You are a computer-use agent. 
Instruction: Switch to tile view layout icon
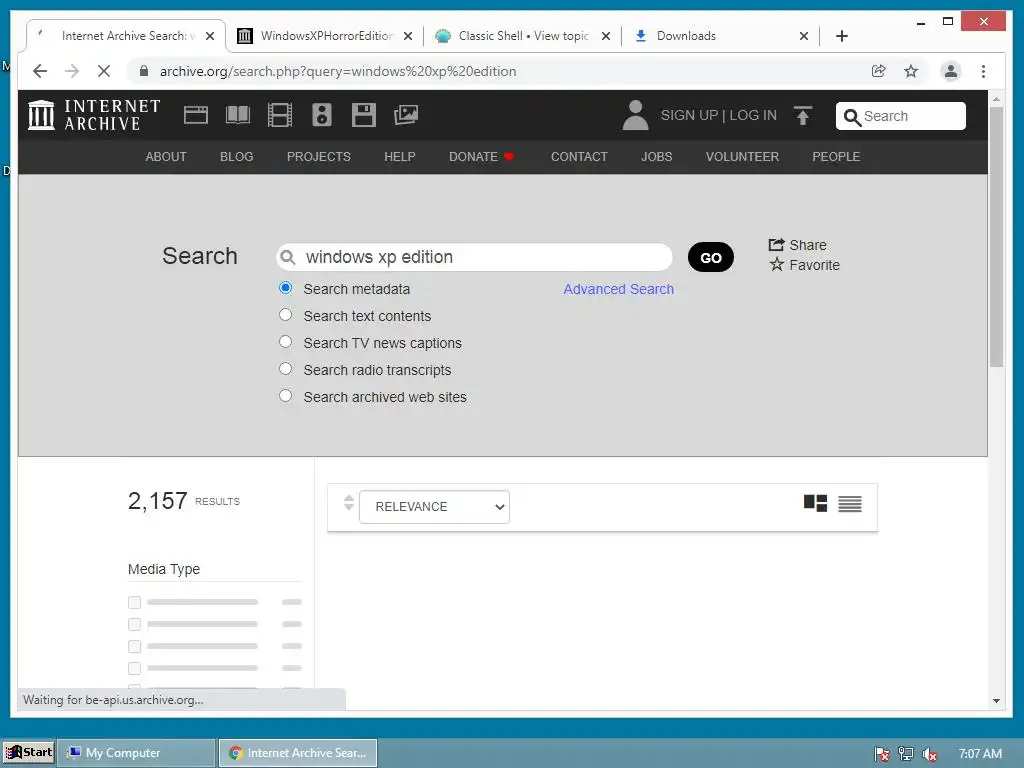pos(815,504)
